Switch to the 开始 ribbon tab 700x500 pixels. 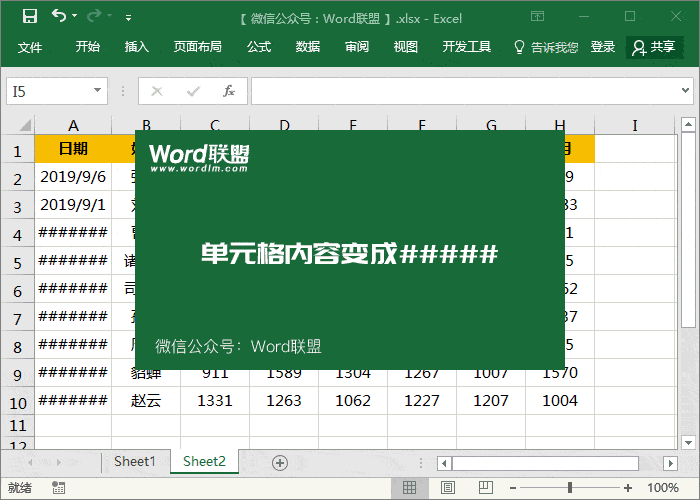point(88,46)
